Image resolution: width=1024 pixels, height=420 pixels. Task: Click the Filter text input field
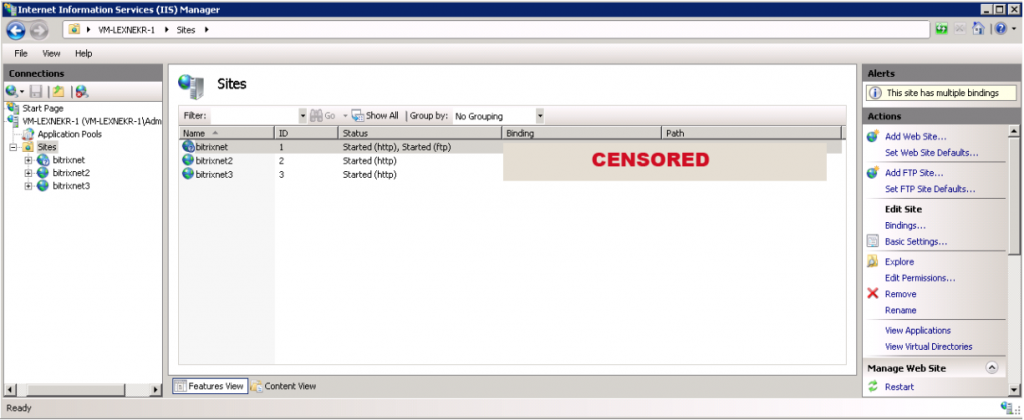click(x=254, y=116)
